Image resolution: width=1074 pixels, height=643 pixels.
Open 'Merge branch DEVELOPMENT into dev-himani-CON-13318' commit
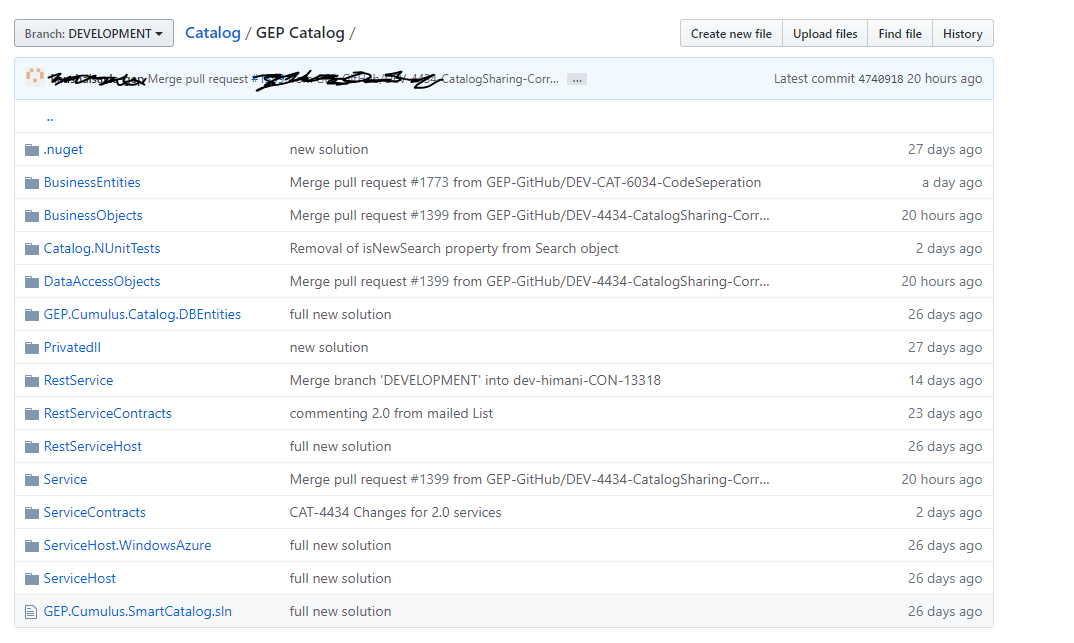point(475,380)
